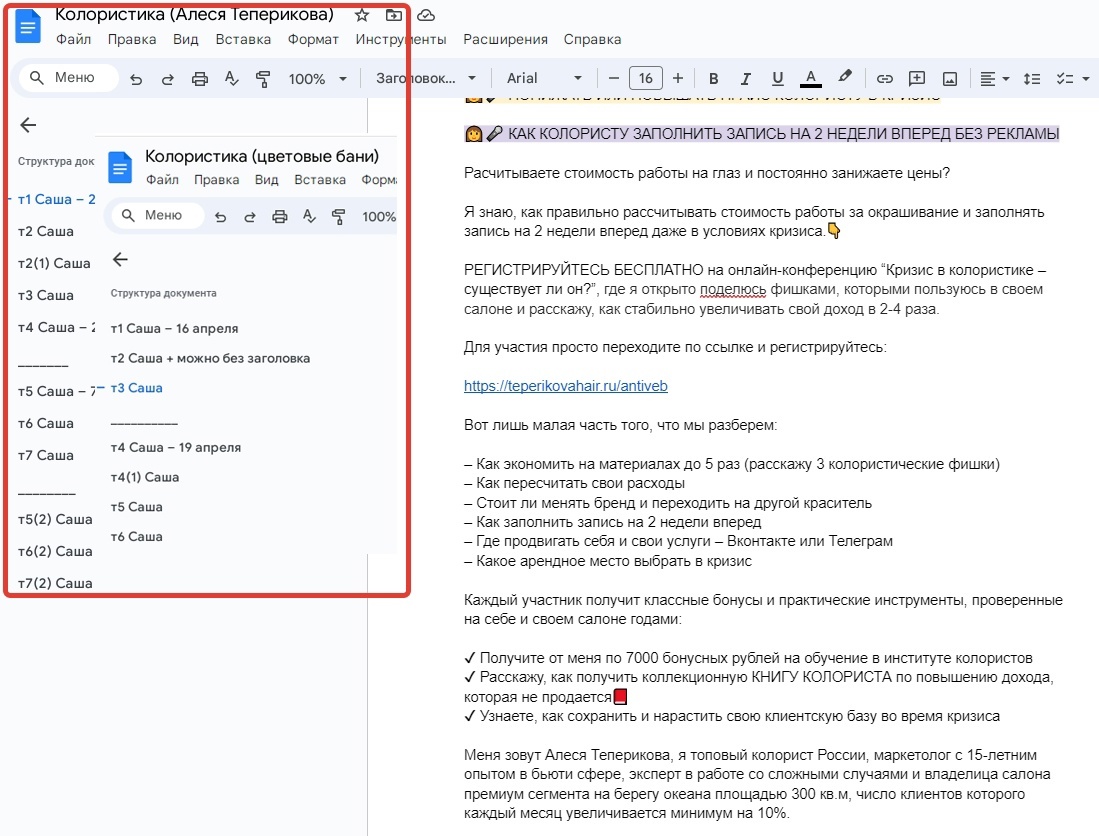Click the undo icon in цветовые бани toolbar
1099x836 pixels.
coord(220,217)
